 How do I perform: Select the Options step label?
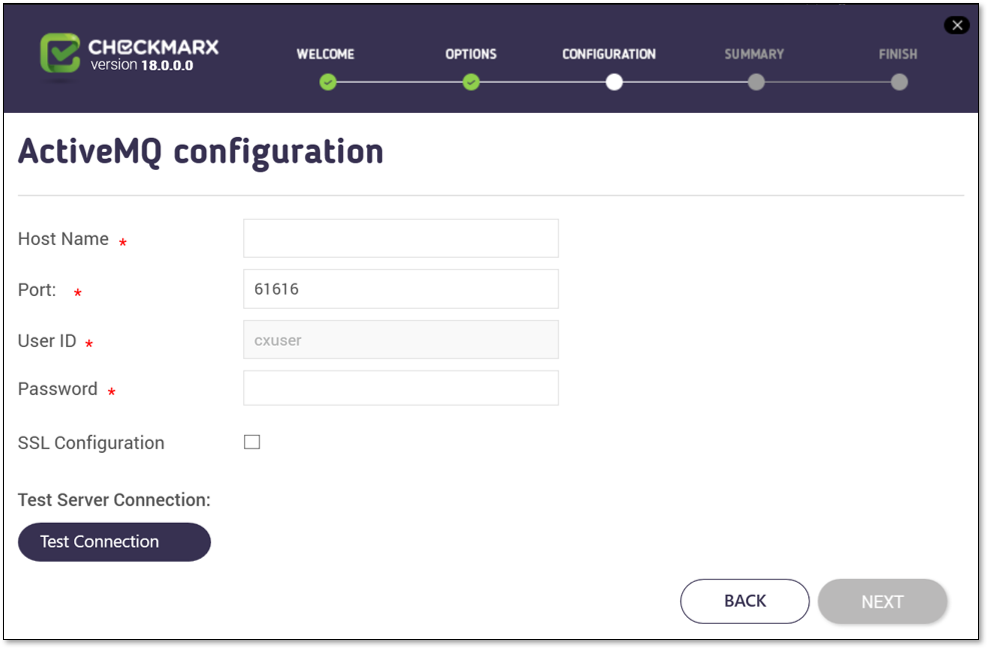[471, 54]
